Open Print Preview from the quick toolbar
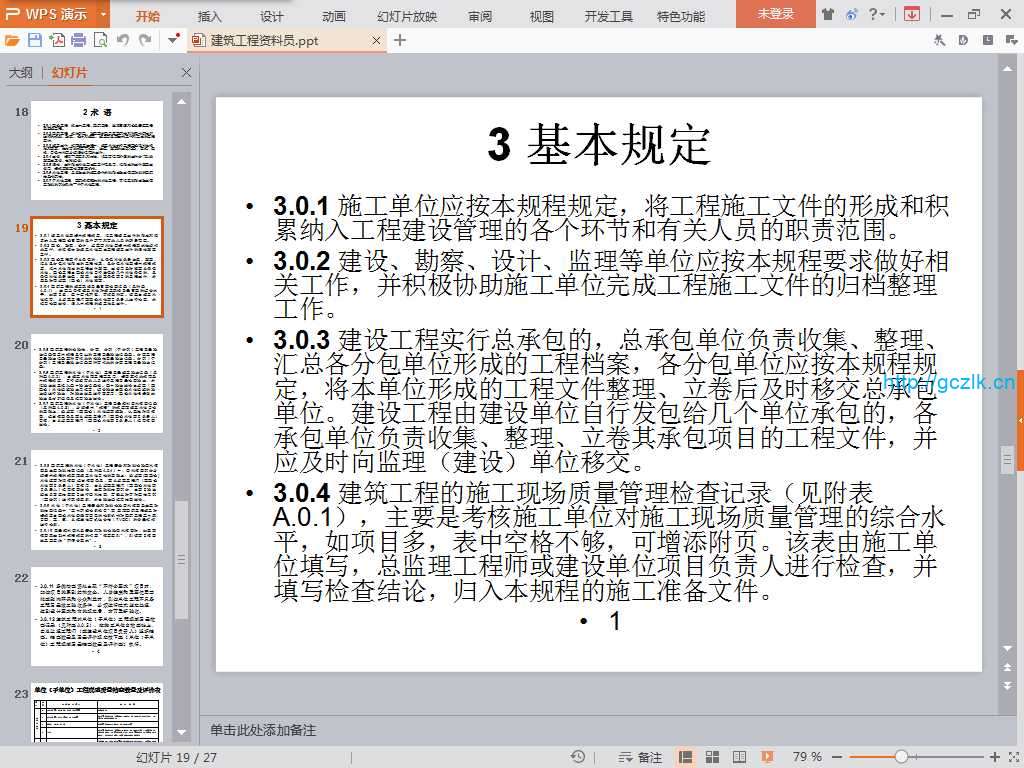Screen dimensions: 1024x768 coord(100,41)
